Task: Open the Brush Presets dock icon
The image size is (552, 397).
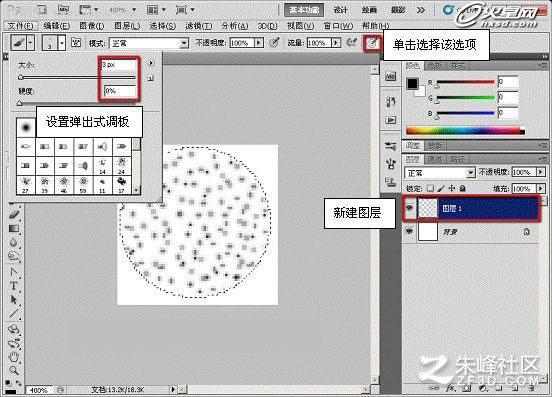Action: click(390, 146)
